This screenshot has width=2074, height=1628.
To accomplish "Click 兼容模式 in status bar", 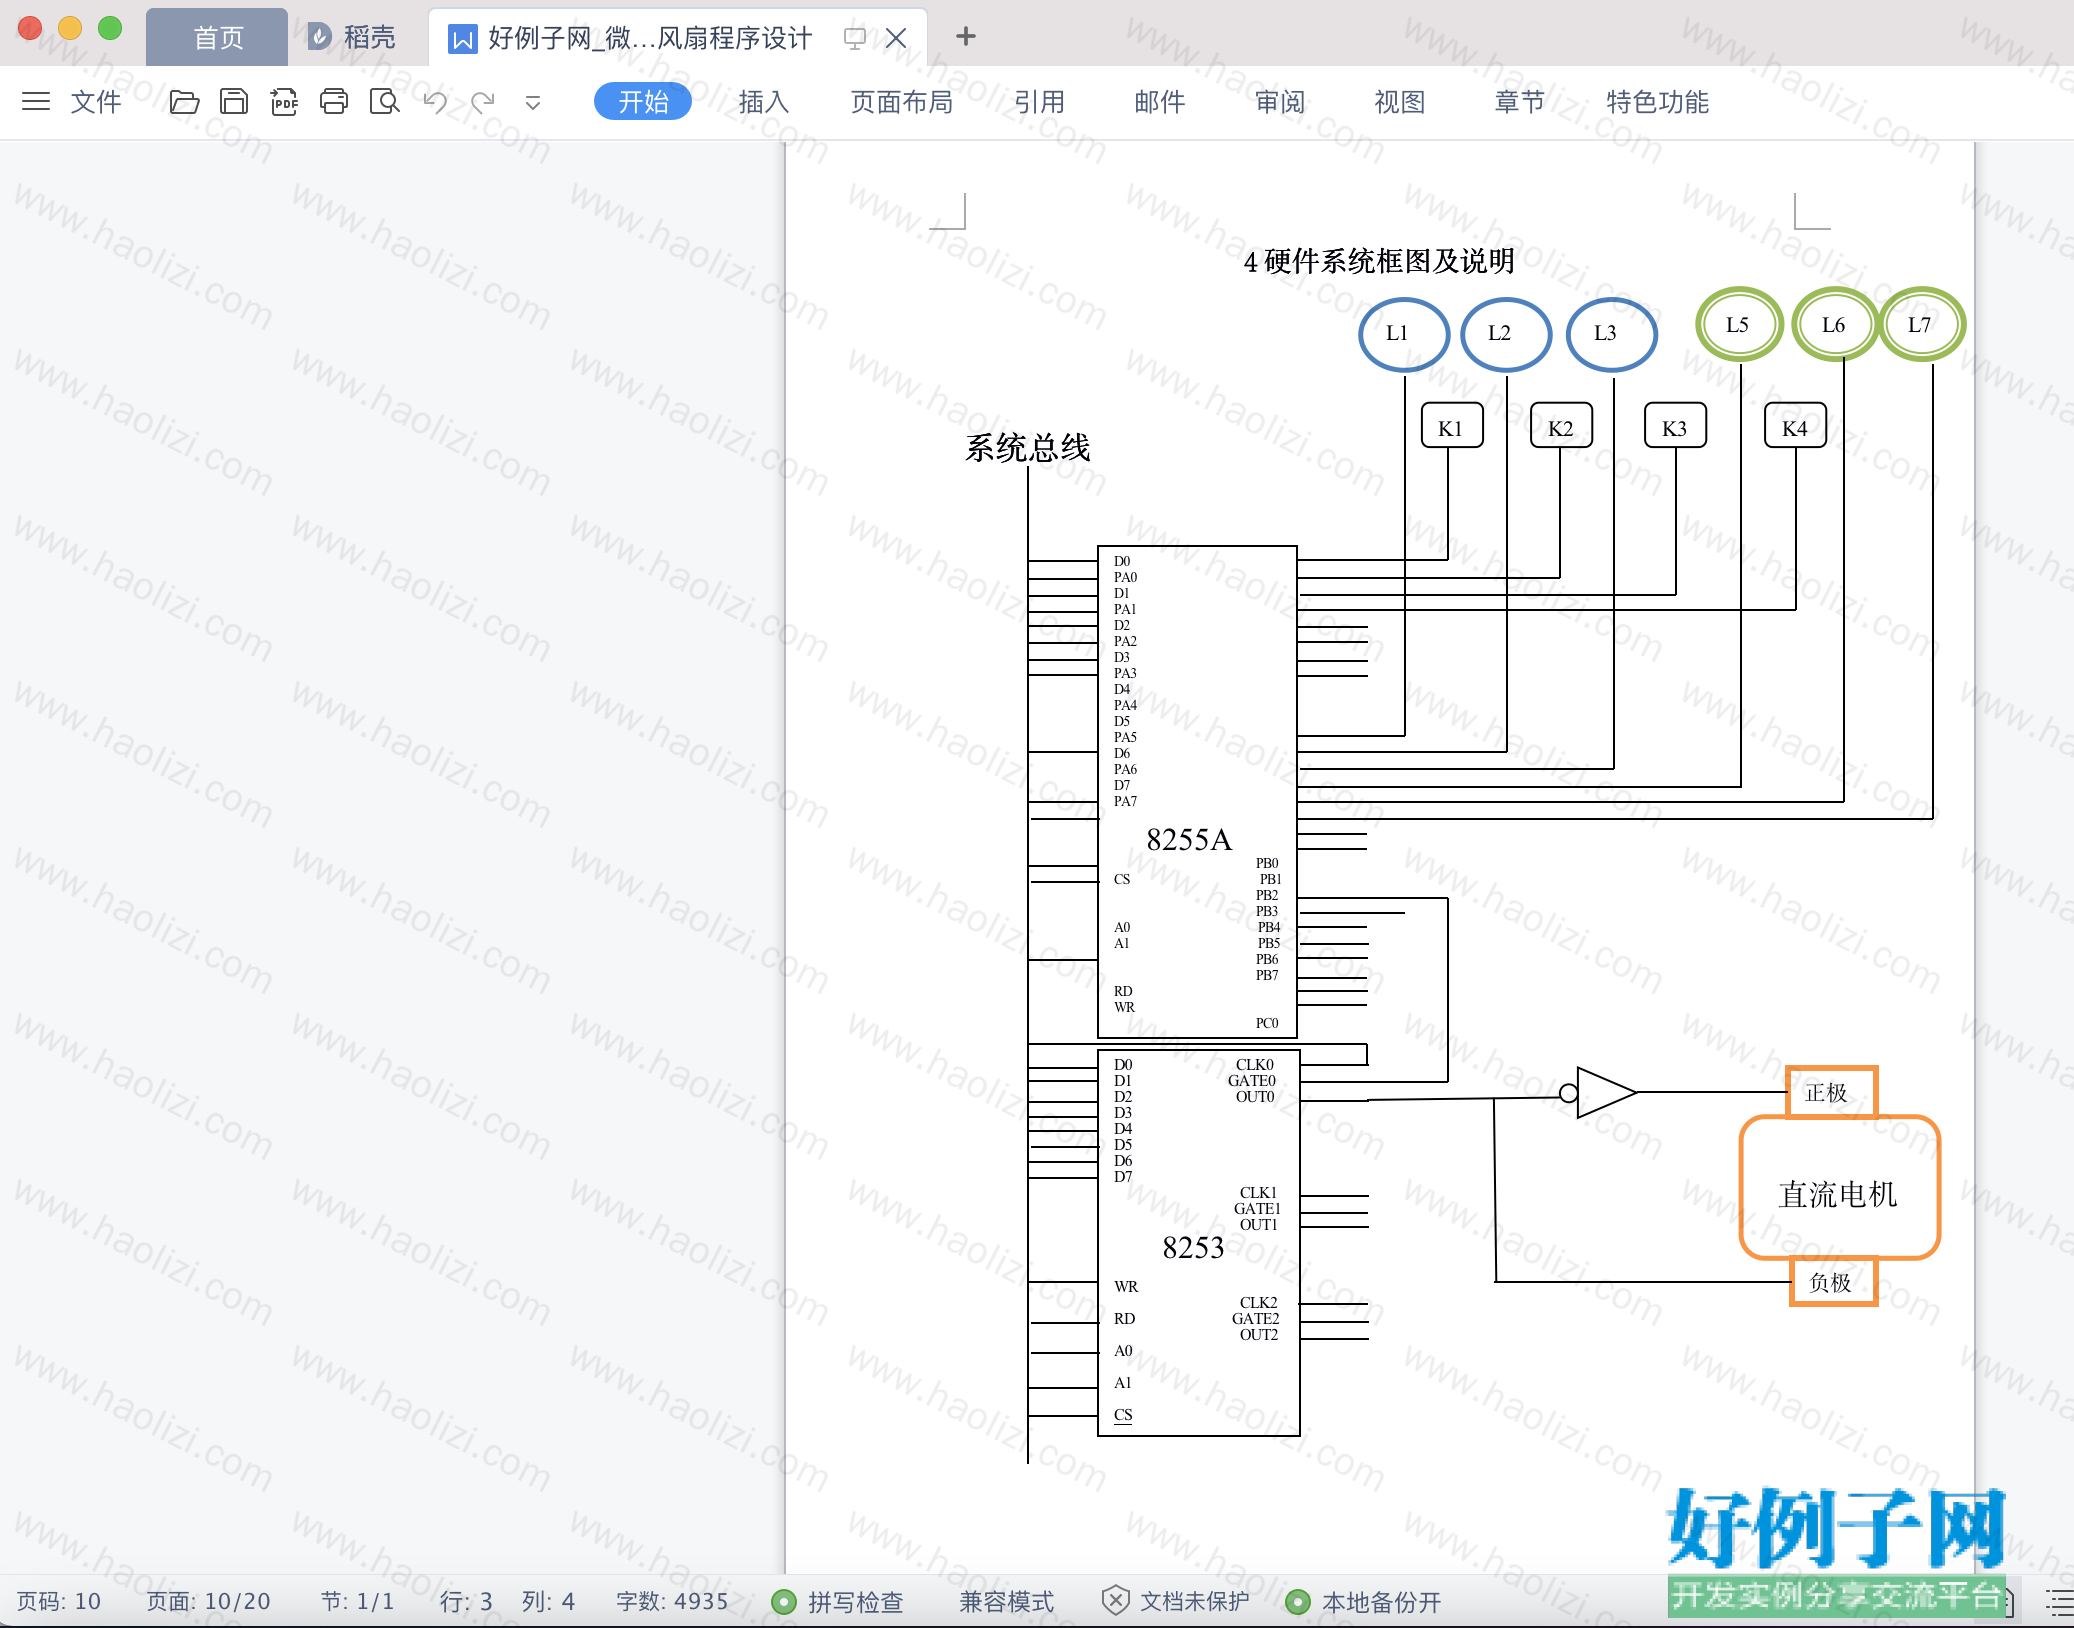I will [x=1006, y=1601].
